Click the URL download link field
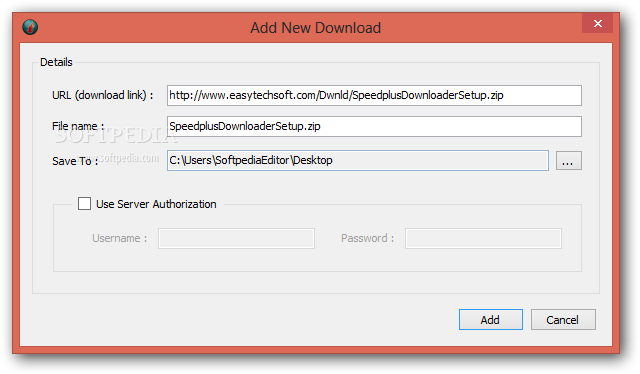640x374 pixels. pyautogui.click(x=374, y=95)
